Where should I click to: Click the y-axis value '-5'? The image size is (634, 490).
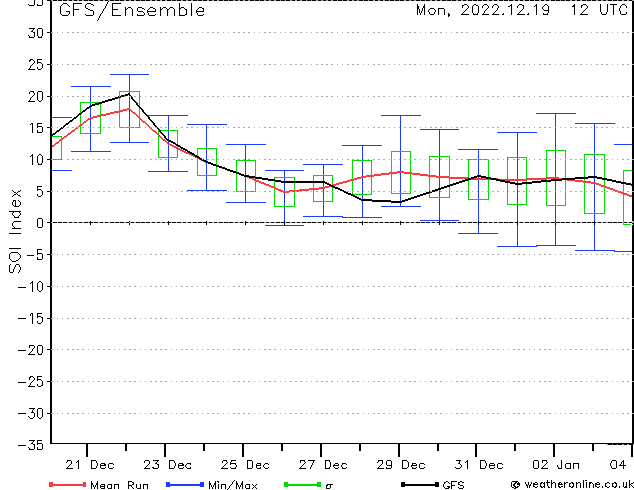pyautogui.click(x=34, y=255)
